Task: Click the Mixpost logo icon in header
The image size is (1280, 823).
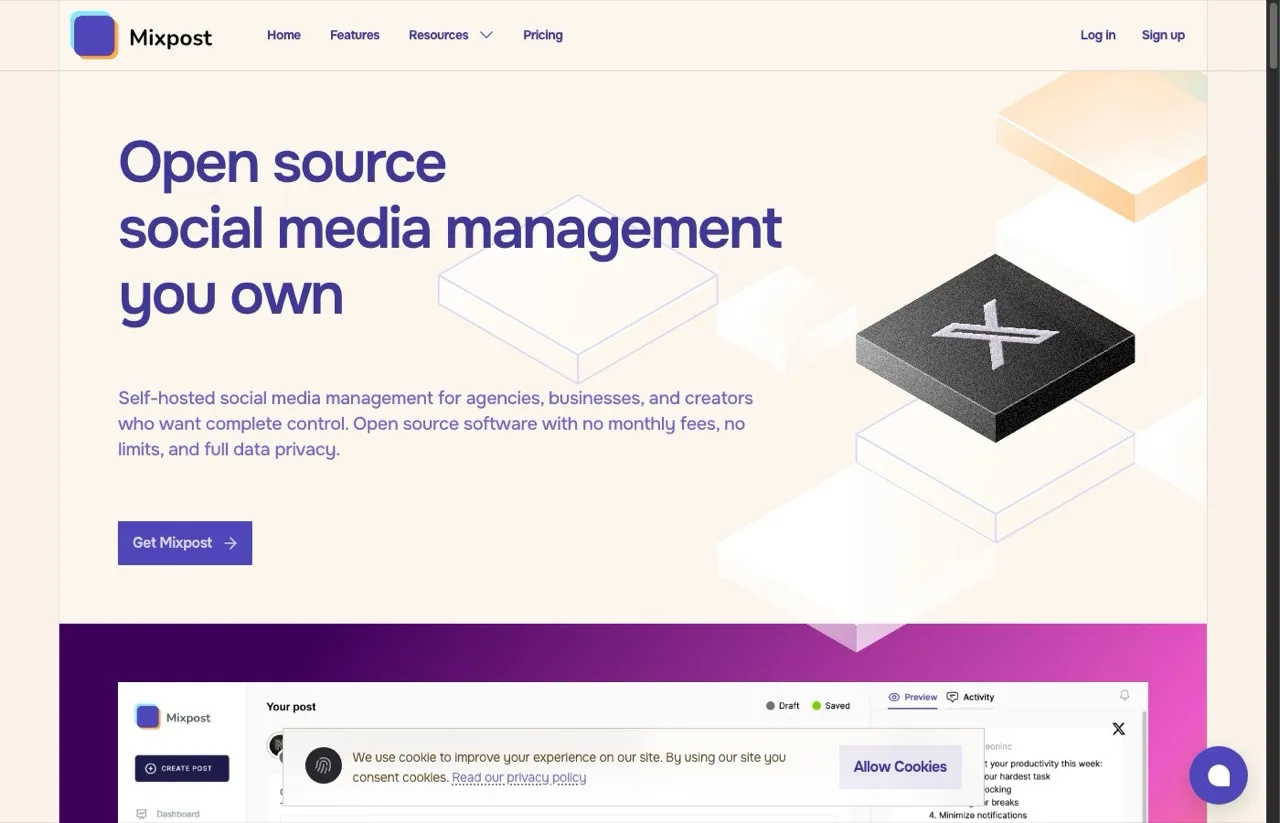Action: pyautogui.click(x=95, y=35)
